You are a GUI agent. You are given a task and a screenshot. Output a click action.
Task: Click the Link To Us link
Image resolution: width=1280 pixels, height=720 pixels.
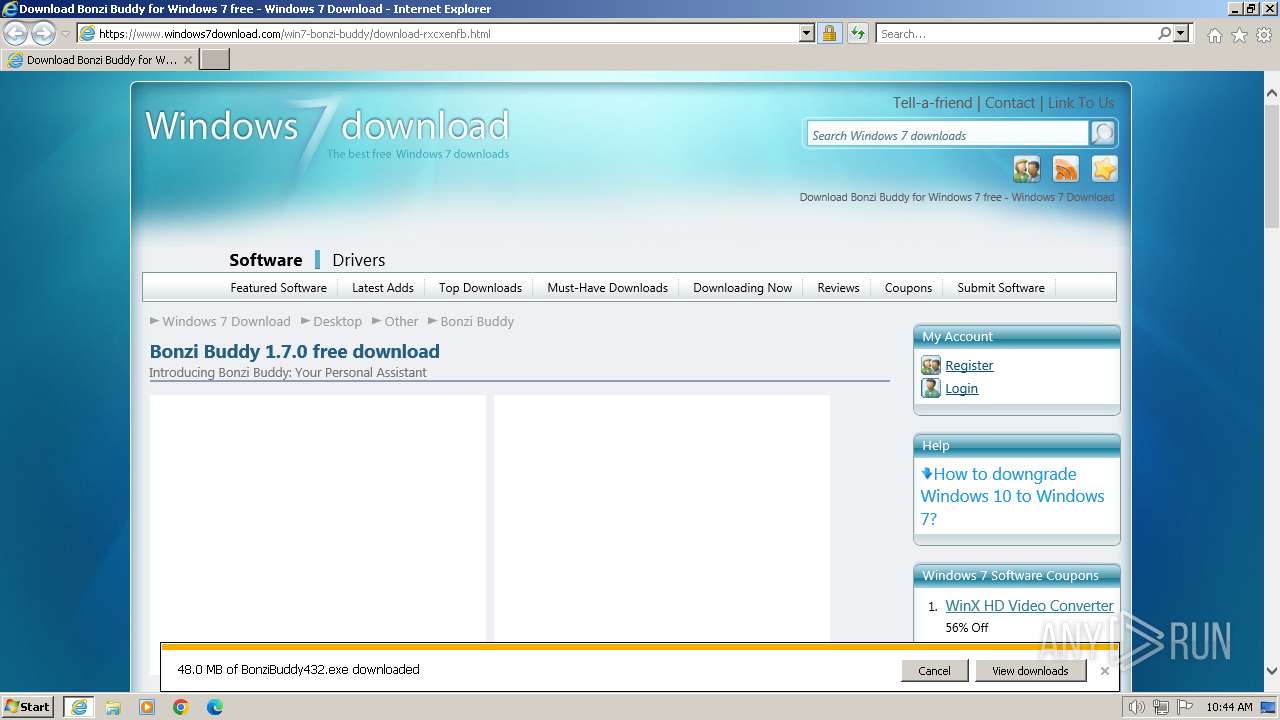click(x=1081, y=103)
